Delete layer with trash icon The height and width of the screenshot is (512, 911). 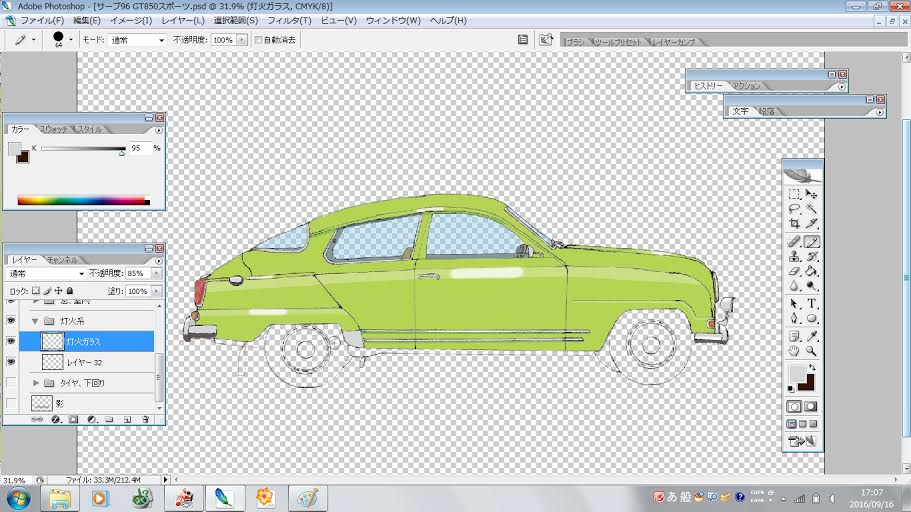146,419
